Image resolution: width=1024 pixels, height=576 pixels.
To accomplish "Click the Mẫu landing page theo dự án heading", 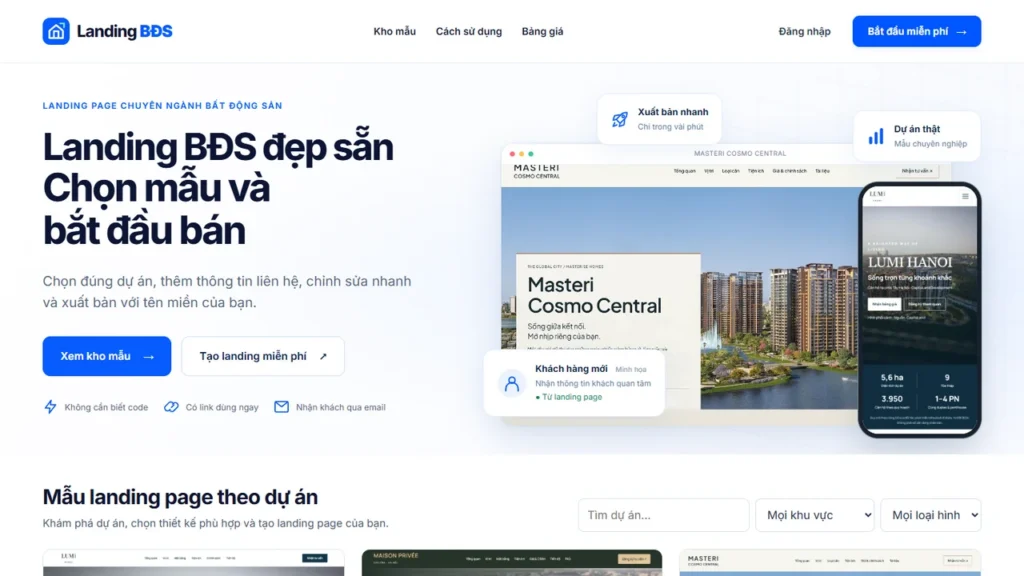I will 180,497.
